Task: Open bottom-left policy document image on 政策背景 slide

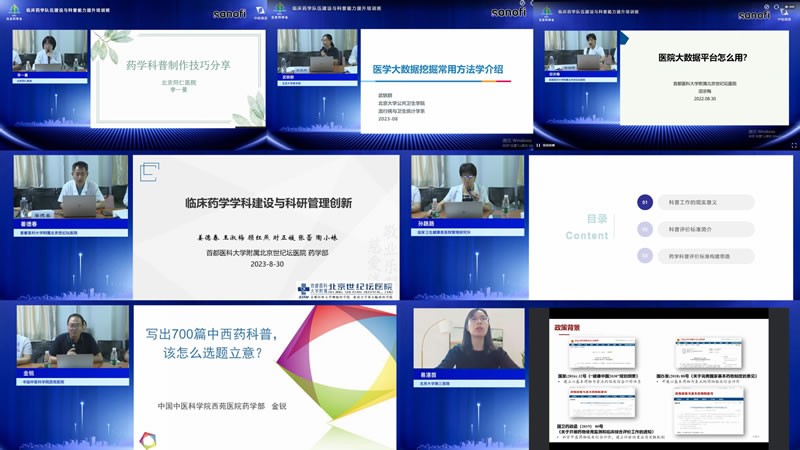Action: click(x=602, y=403)
